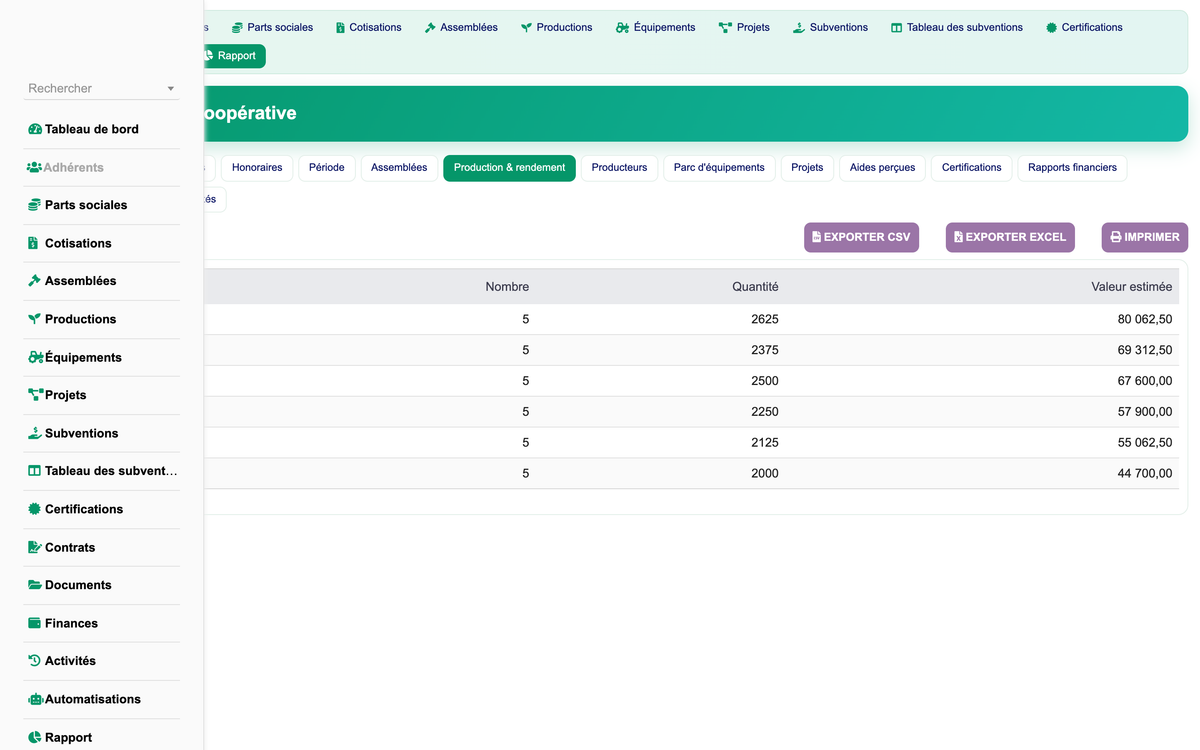Click the Adhérents group icon in sidebar
Image resolution: width=1200 pixels, height=750 pixels.
(x=35, y=167)
